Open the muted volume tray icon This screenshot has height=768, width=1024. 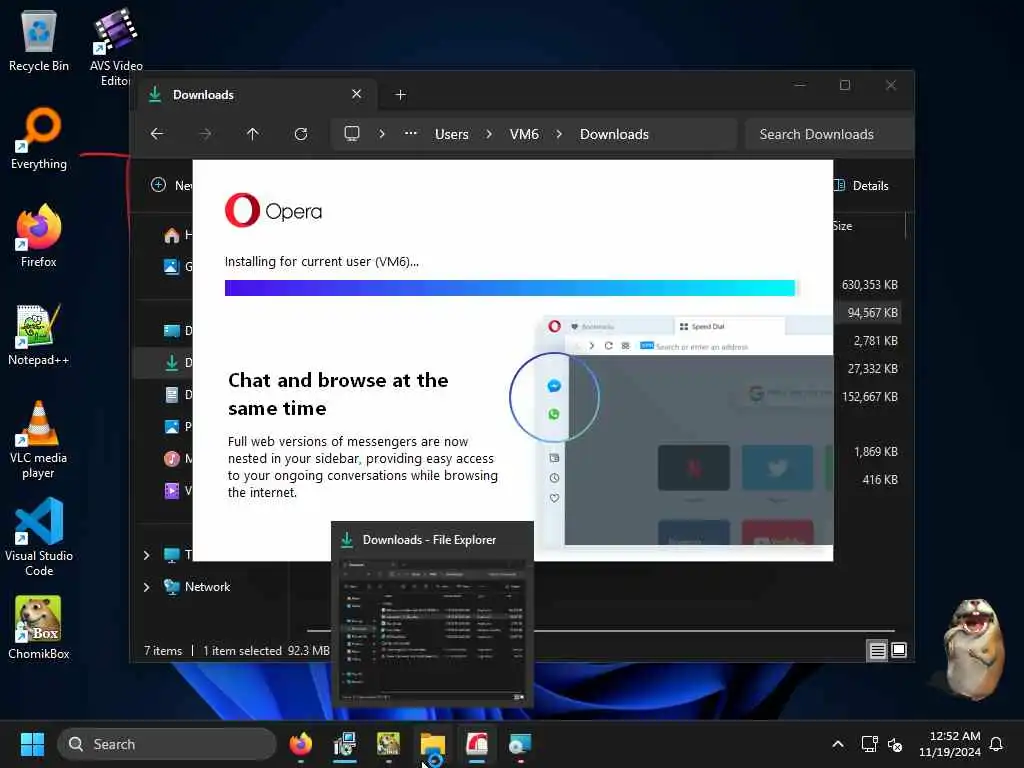pos(895,744)
